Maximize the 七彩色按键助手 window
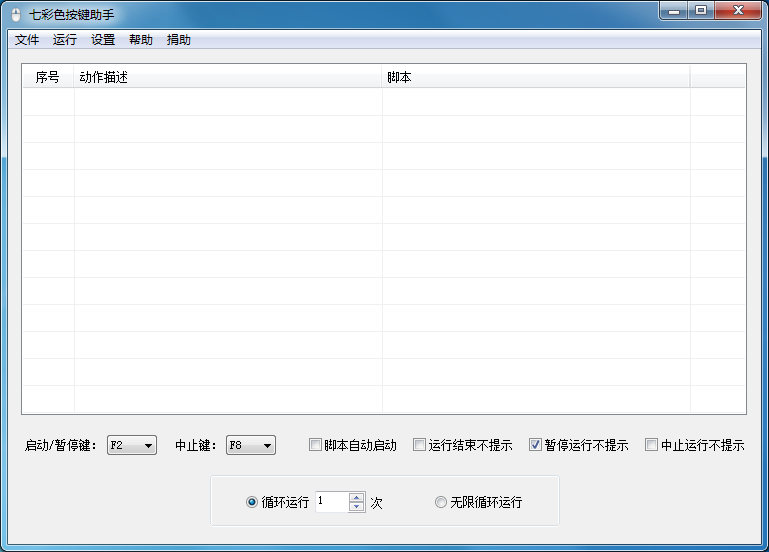 [x=701, y=10]
